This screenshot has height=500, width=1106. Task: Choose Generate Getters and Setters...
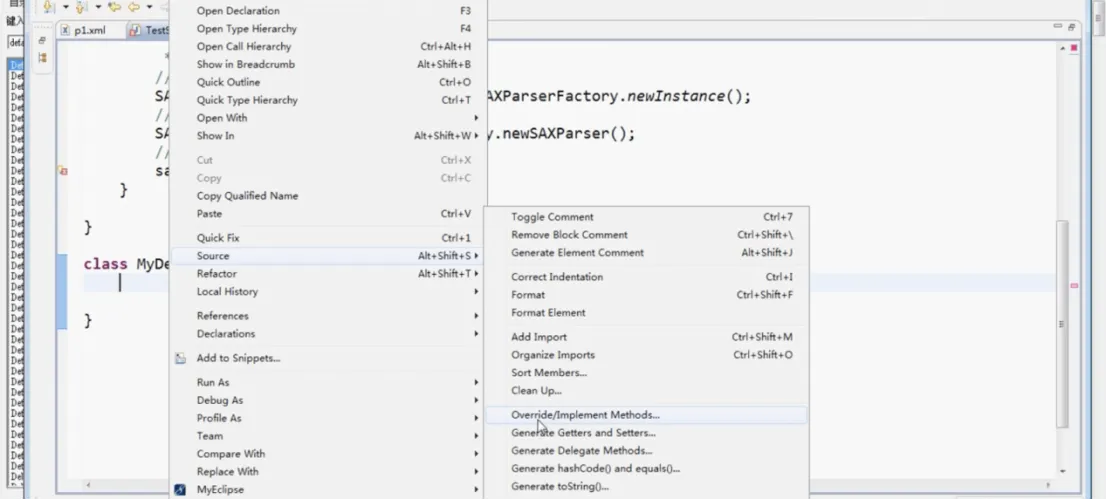tap(646, 433)
